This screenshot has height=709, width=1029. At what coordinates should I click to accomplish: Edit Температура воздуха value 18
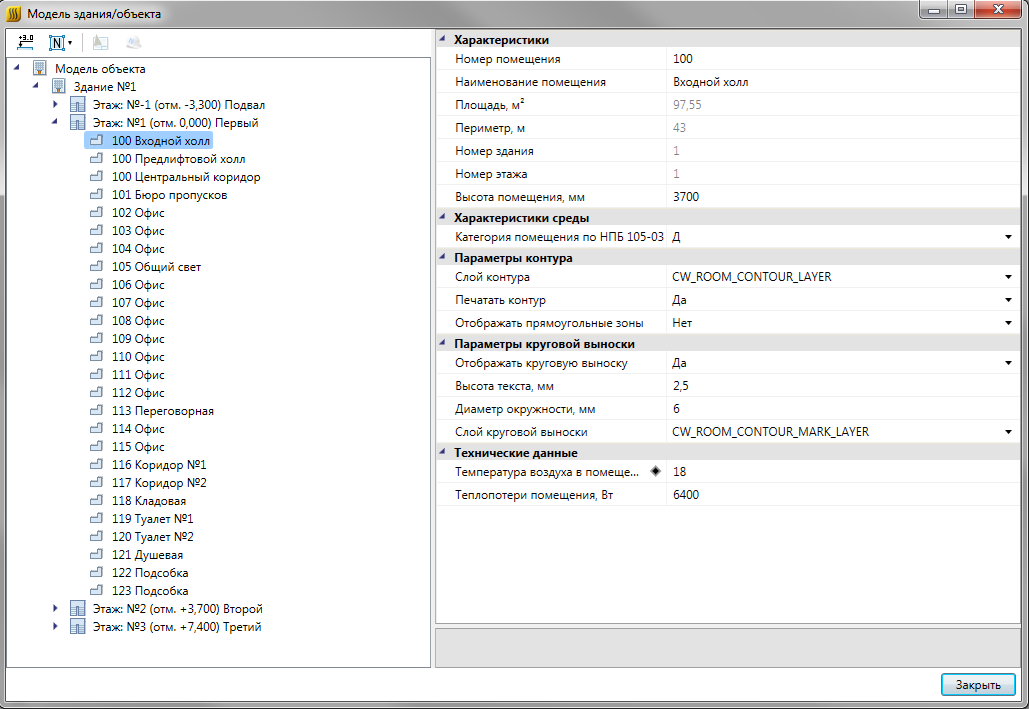[x=843, y=471]
